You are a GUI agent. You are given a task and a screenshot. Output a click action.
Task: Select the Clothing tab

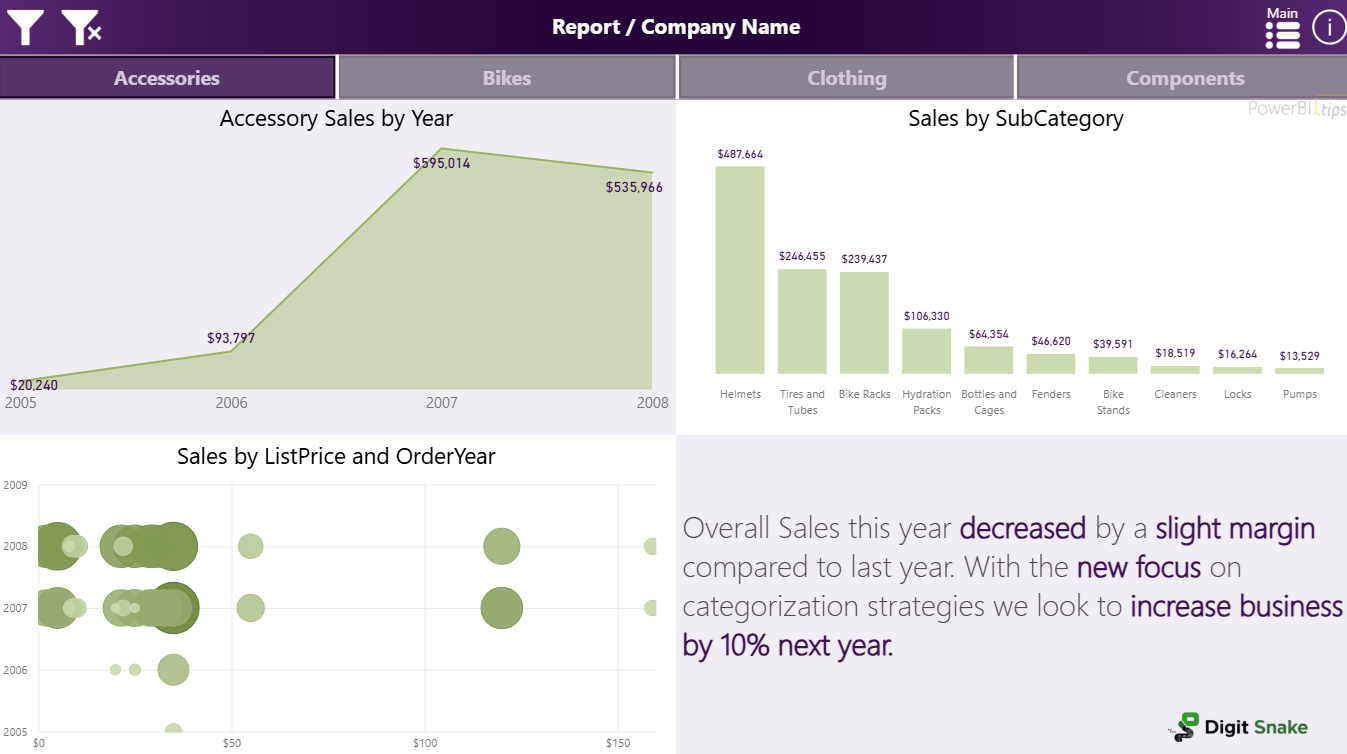coord(847,78)
